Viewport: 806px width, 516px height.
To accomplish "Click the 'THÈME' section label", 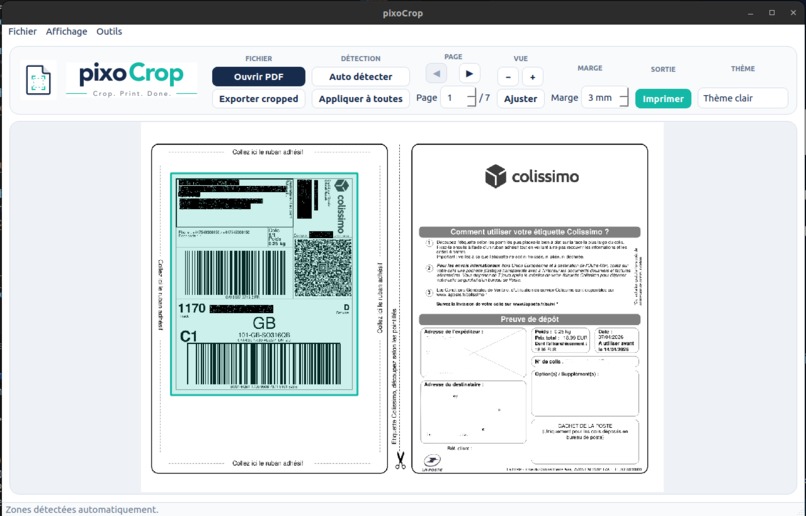I will click(x=743, y=68).
